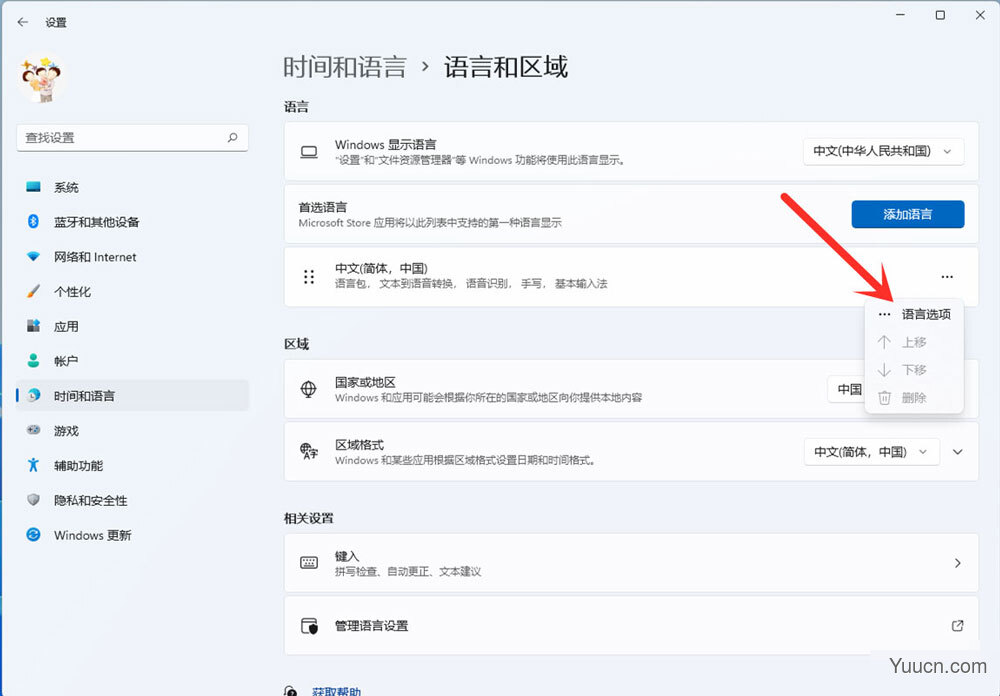This screenshot has height=696, width=1000.
Task: Click the Windows 更新 sync icon
Action: (x=33, y=535)
